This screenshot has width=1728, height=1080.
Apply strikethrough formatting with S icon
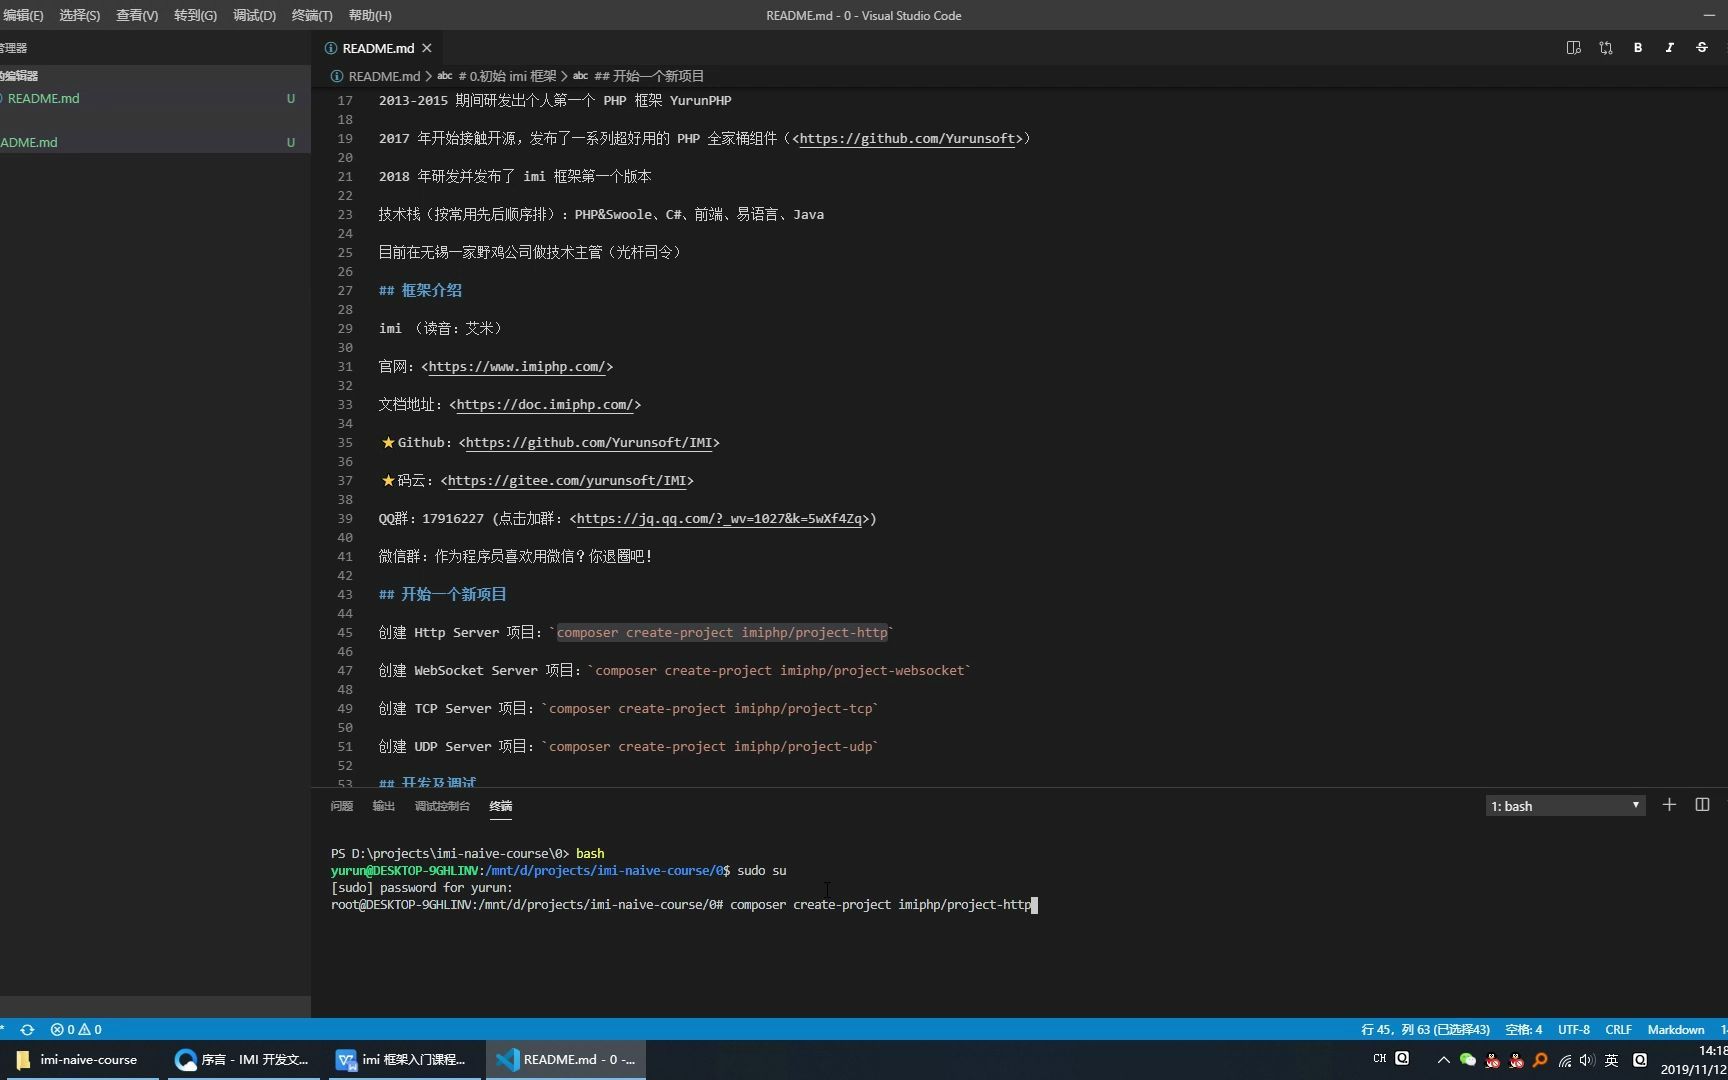point(1702,48)
